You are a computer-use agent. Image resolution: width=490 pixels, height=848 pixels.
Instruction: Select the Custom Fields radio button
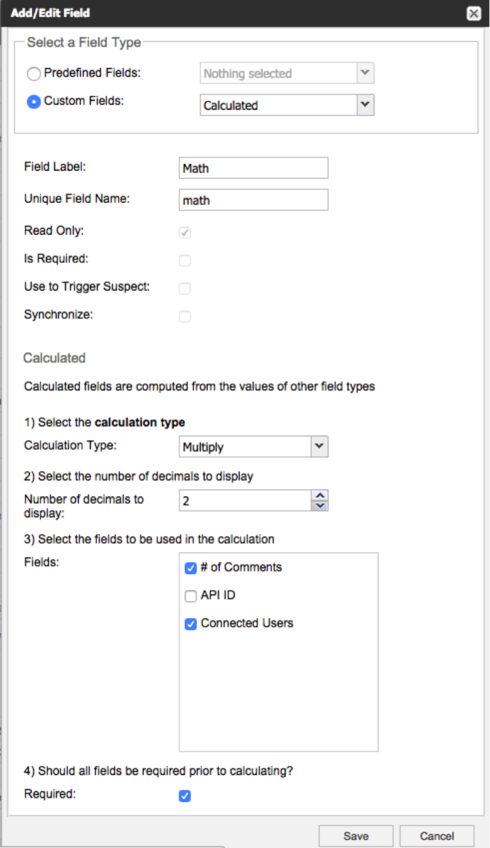point(34,102)
